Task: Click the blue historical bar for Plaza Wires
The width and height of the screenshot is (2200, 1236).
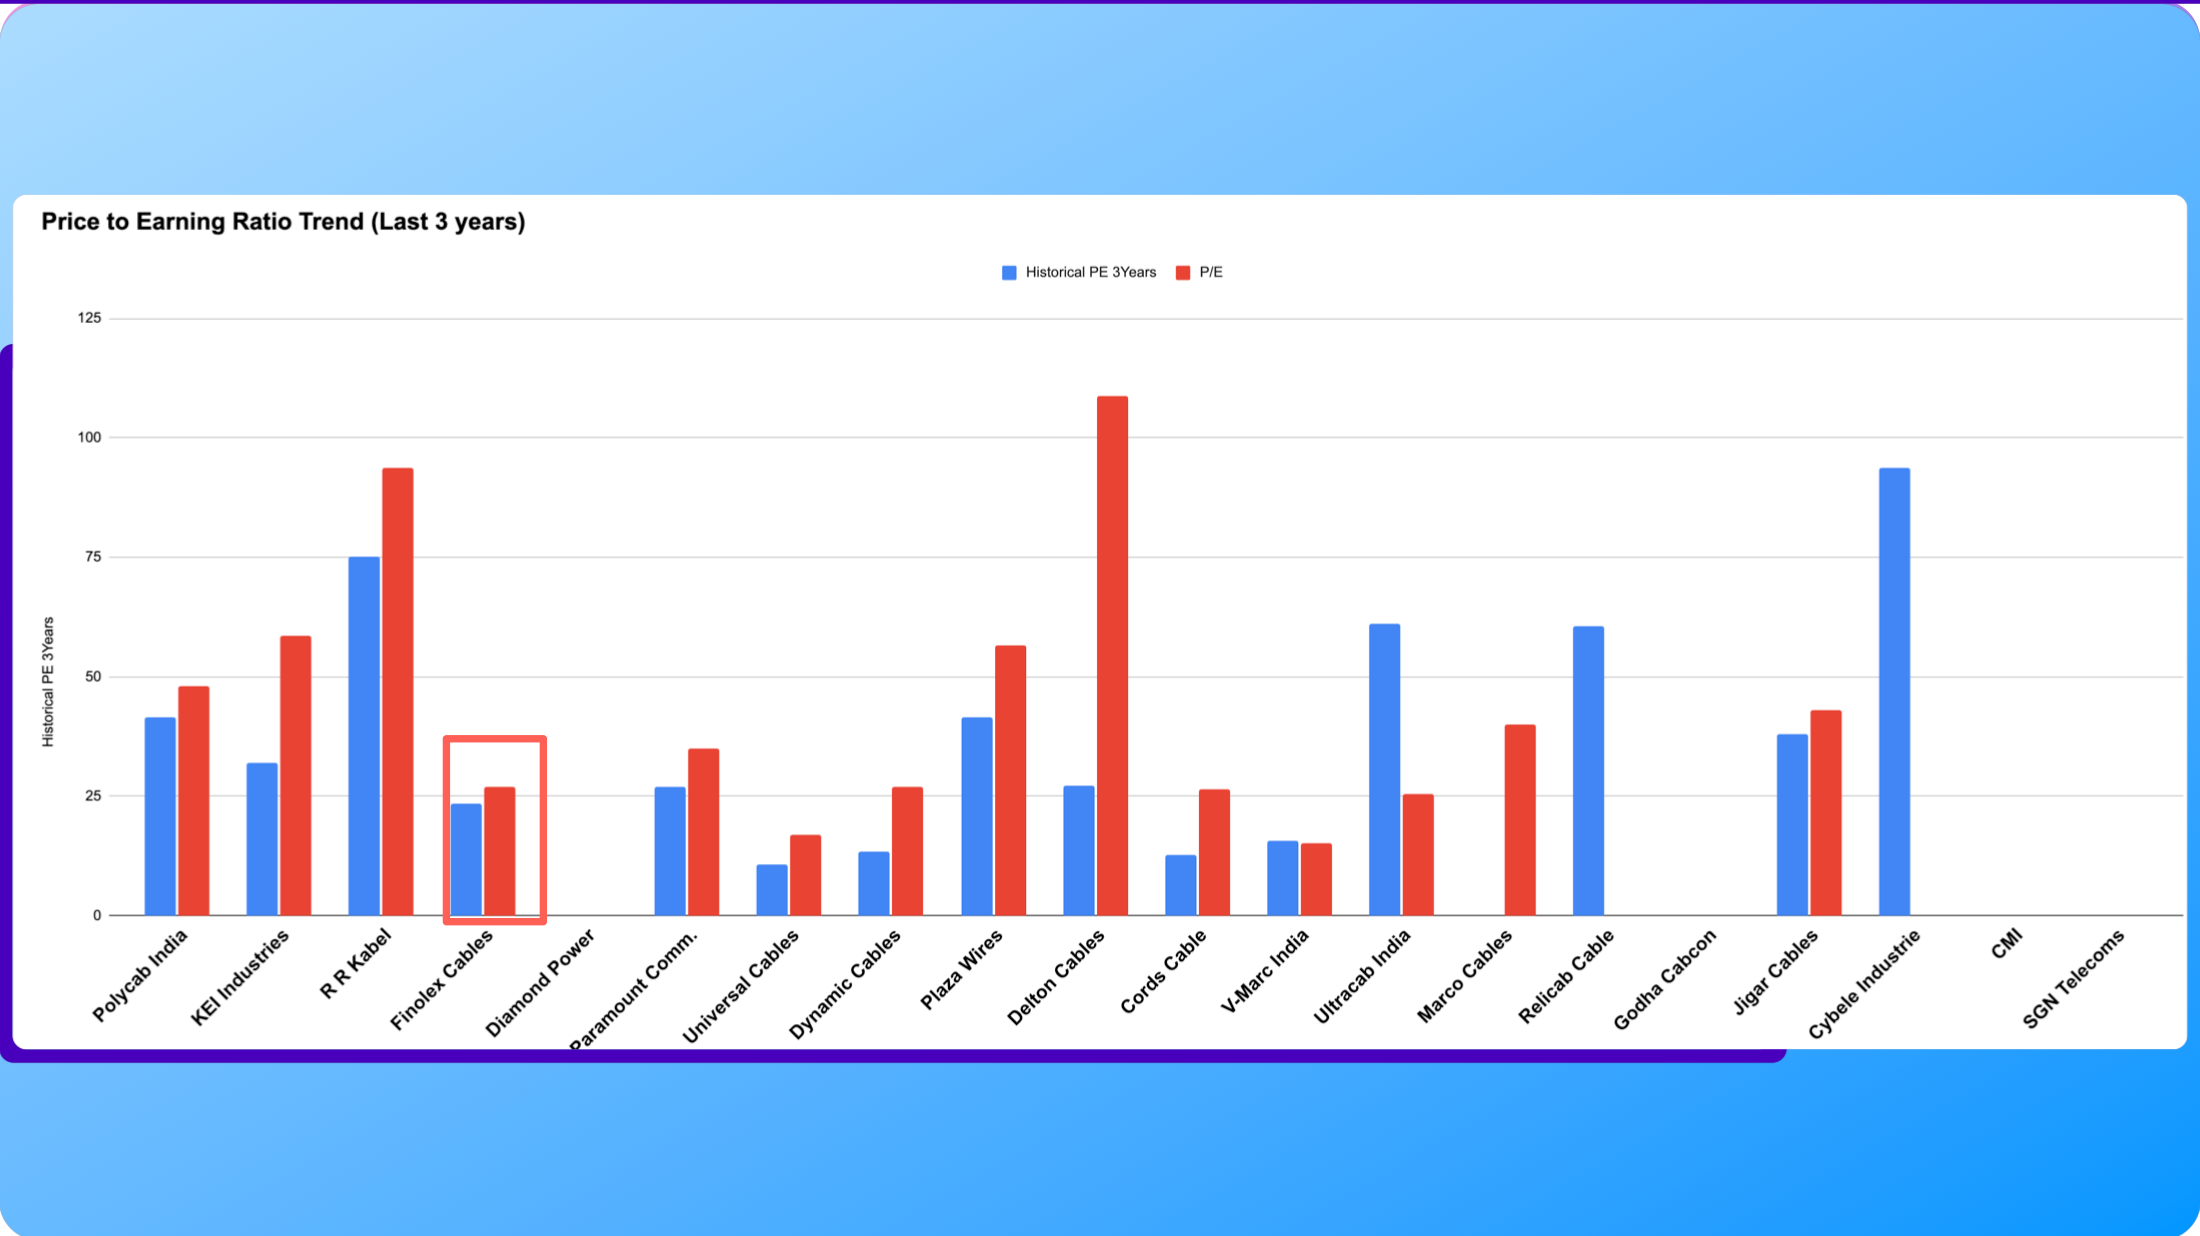Action: [977, 816]
